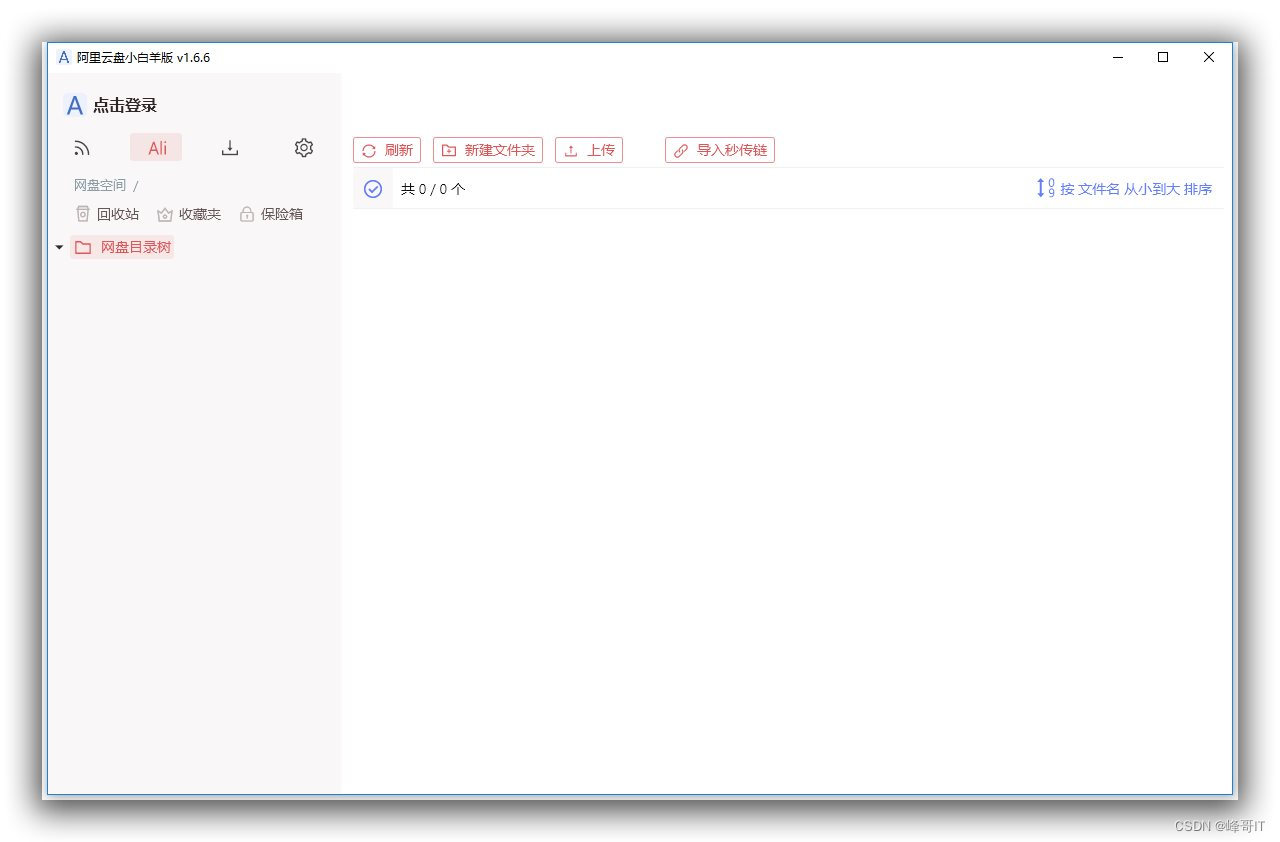Click the app logo beside 点击登录
The width and height of the screenshot is (1280, 842).
tap(75, 105)
